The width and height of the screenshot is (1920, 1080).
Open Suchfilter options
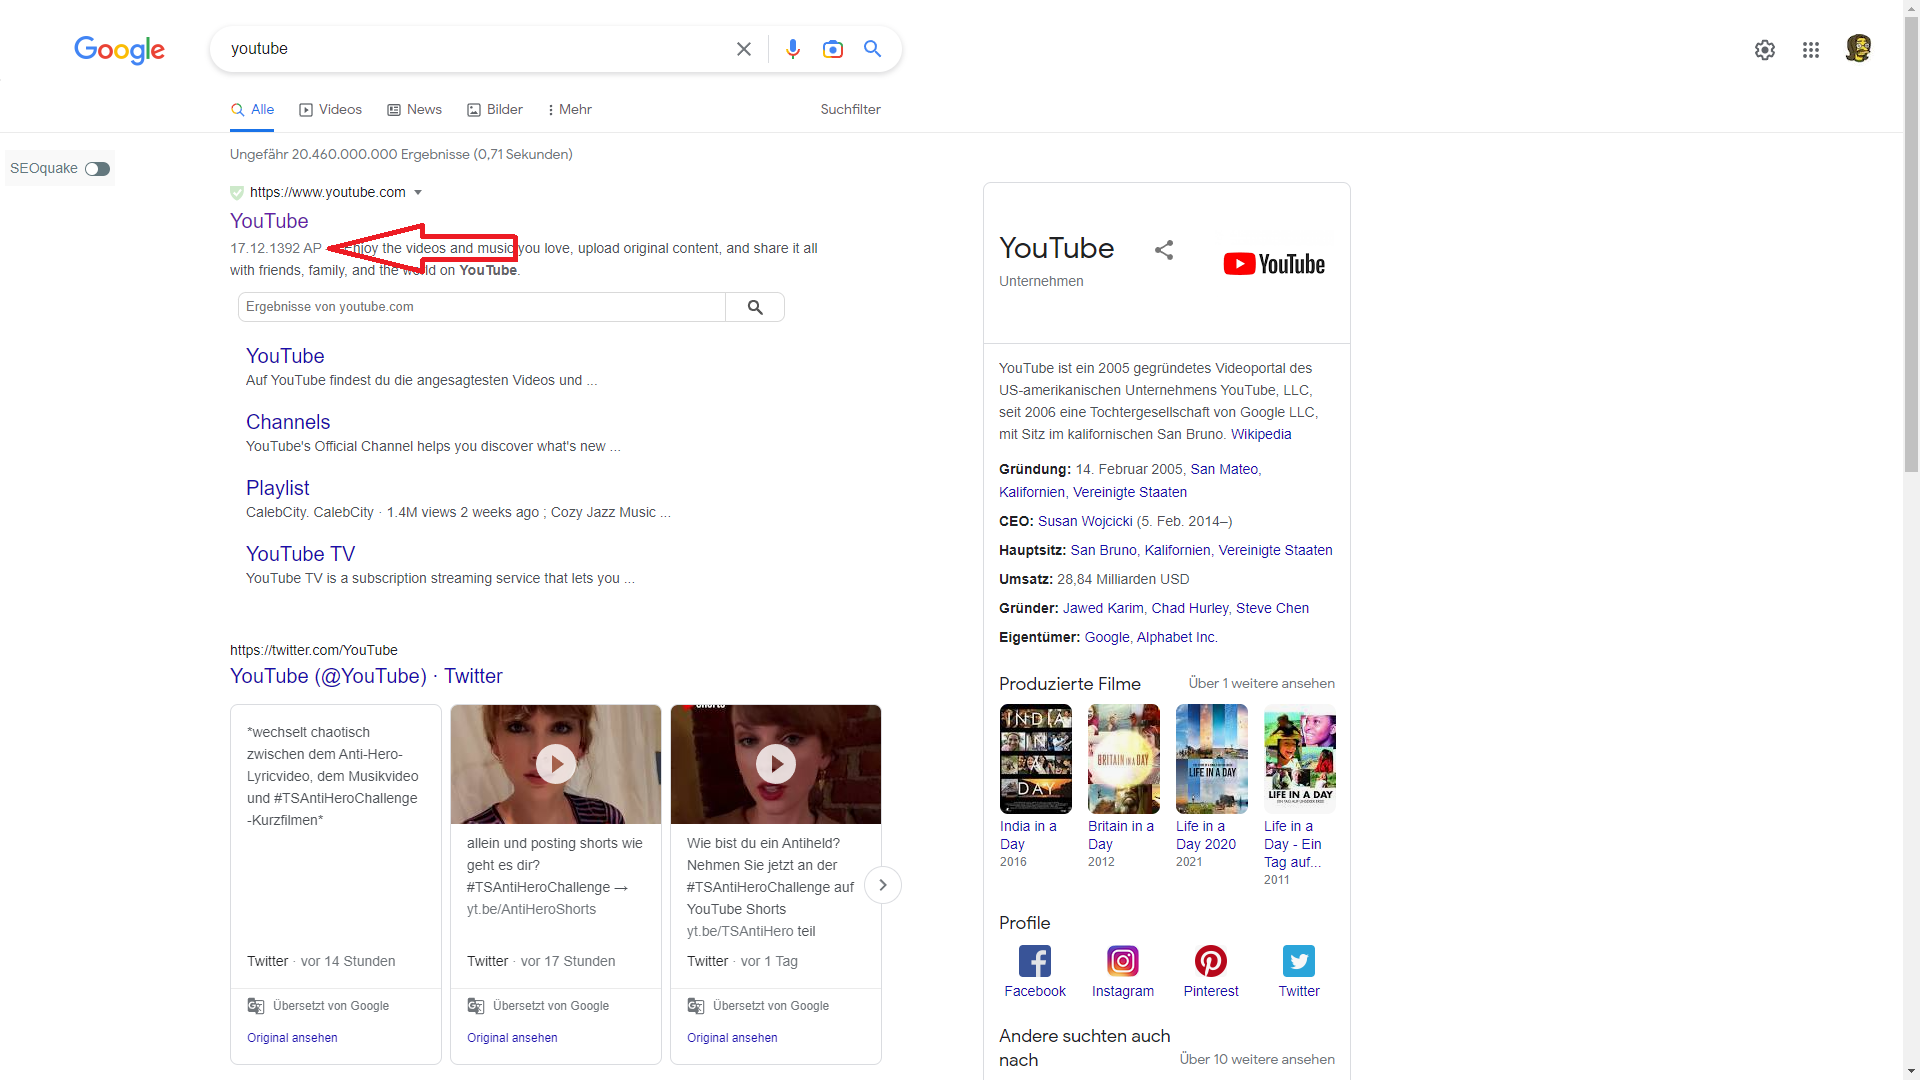(851, 110)
